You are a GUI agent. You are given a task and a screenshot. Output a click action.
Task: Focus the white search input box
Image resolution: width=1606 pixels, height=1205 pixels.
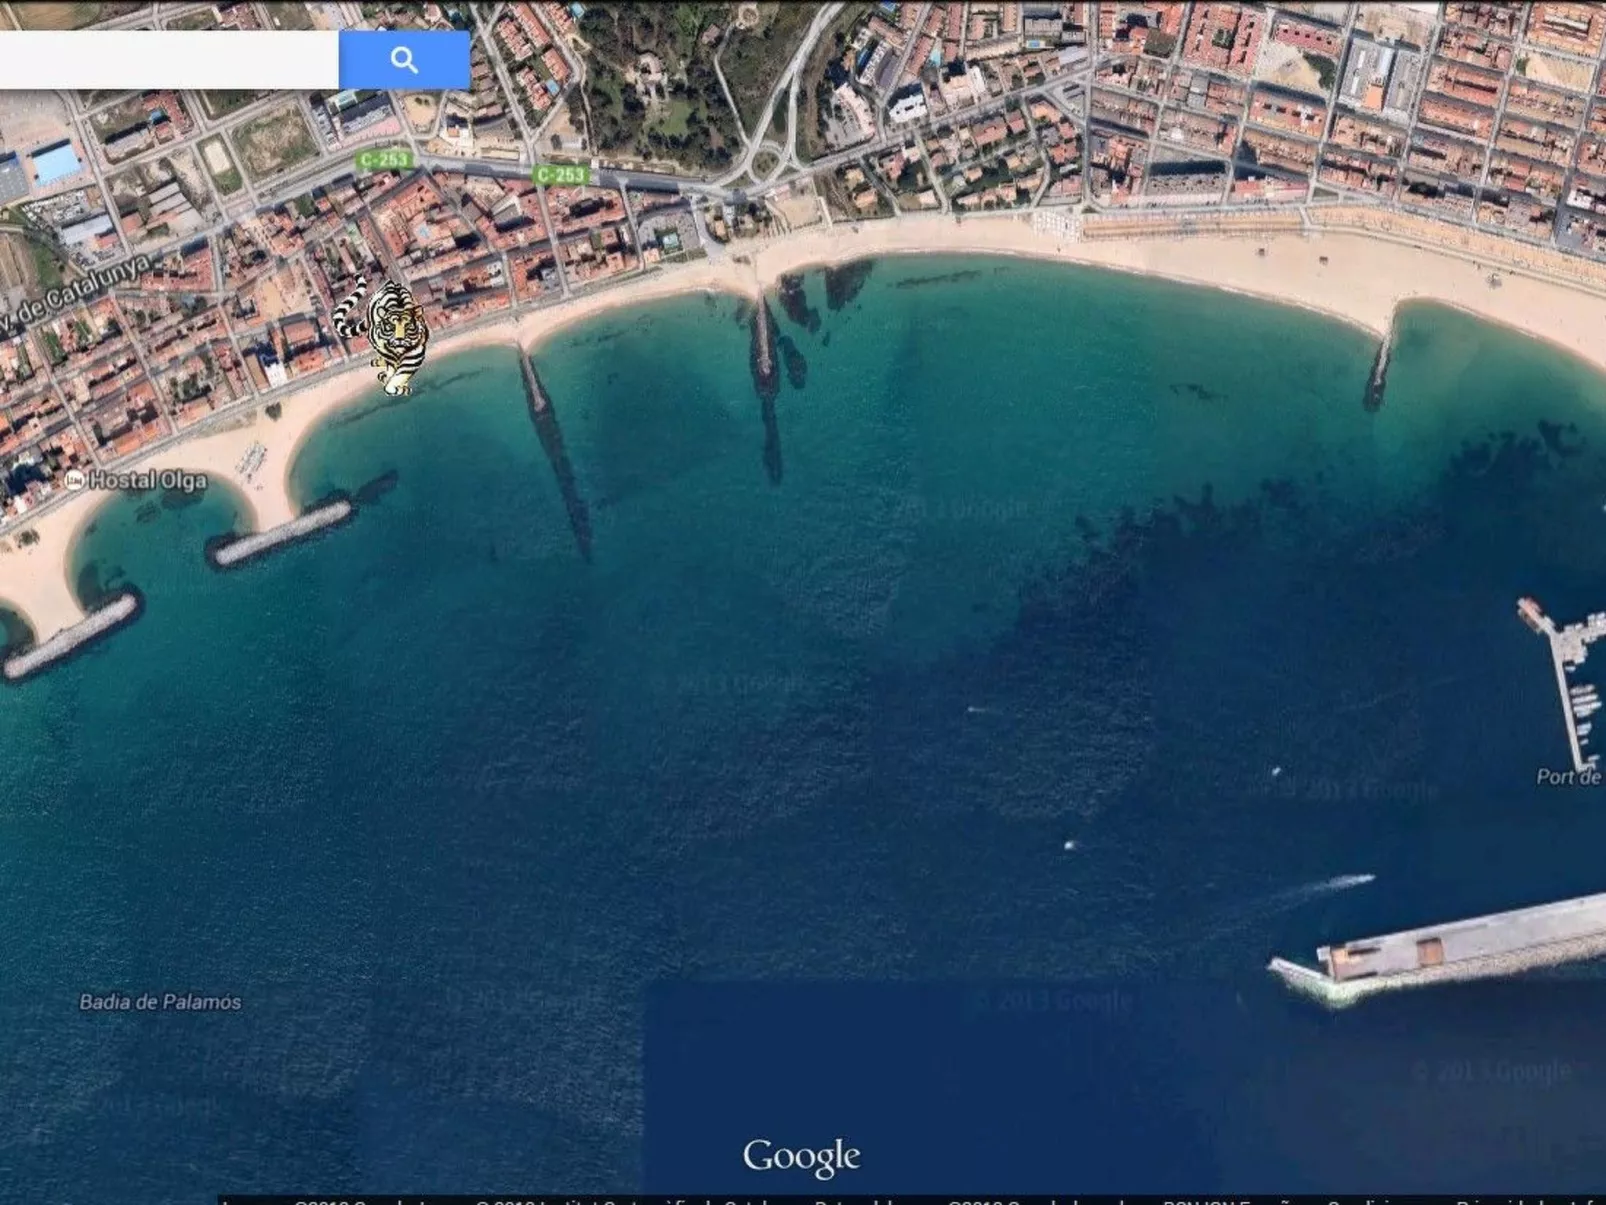tap(168, 60)
